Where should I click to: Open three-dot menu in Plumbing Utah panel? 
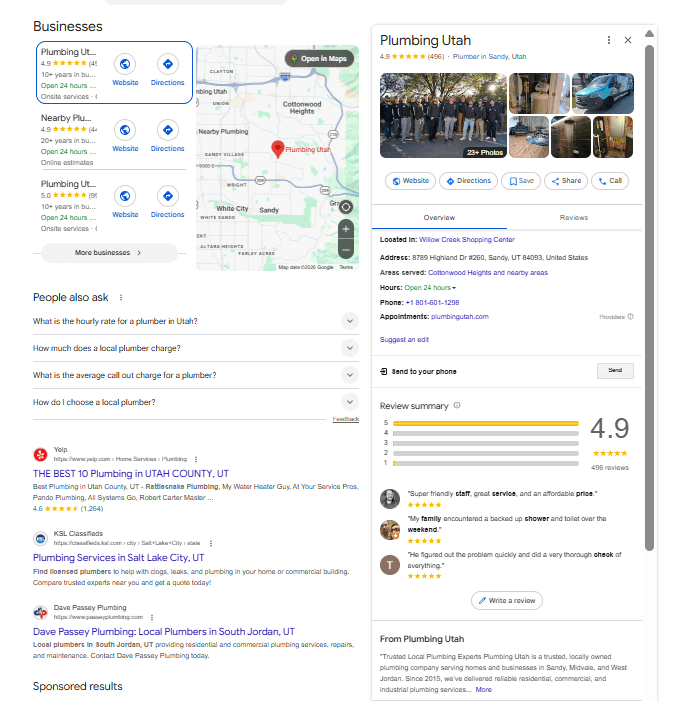(609, 40)
